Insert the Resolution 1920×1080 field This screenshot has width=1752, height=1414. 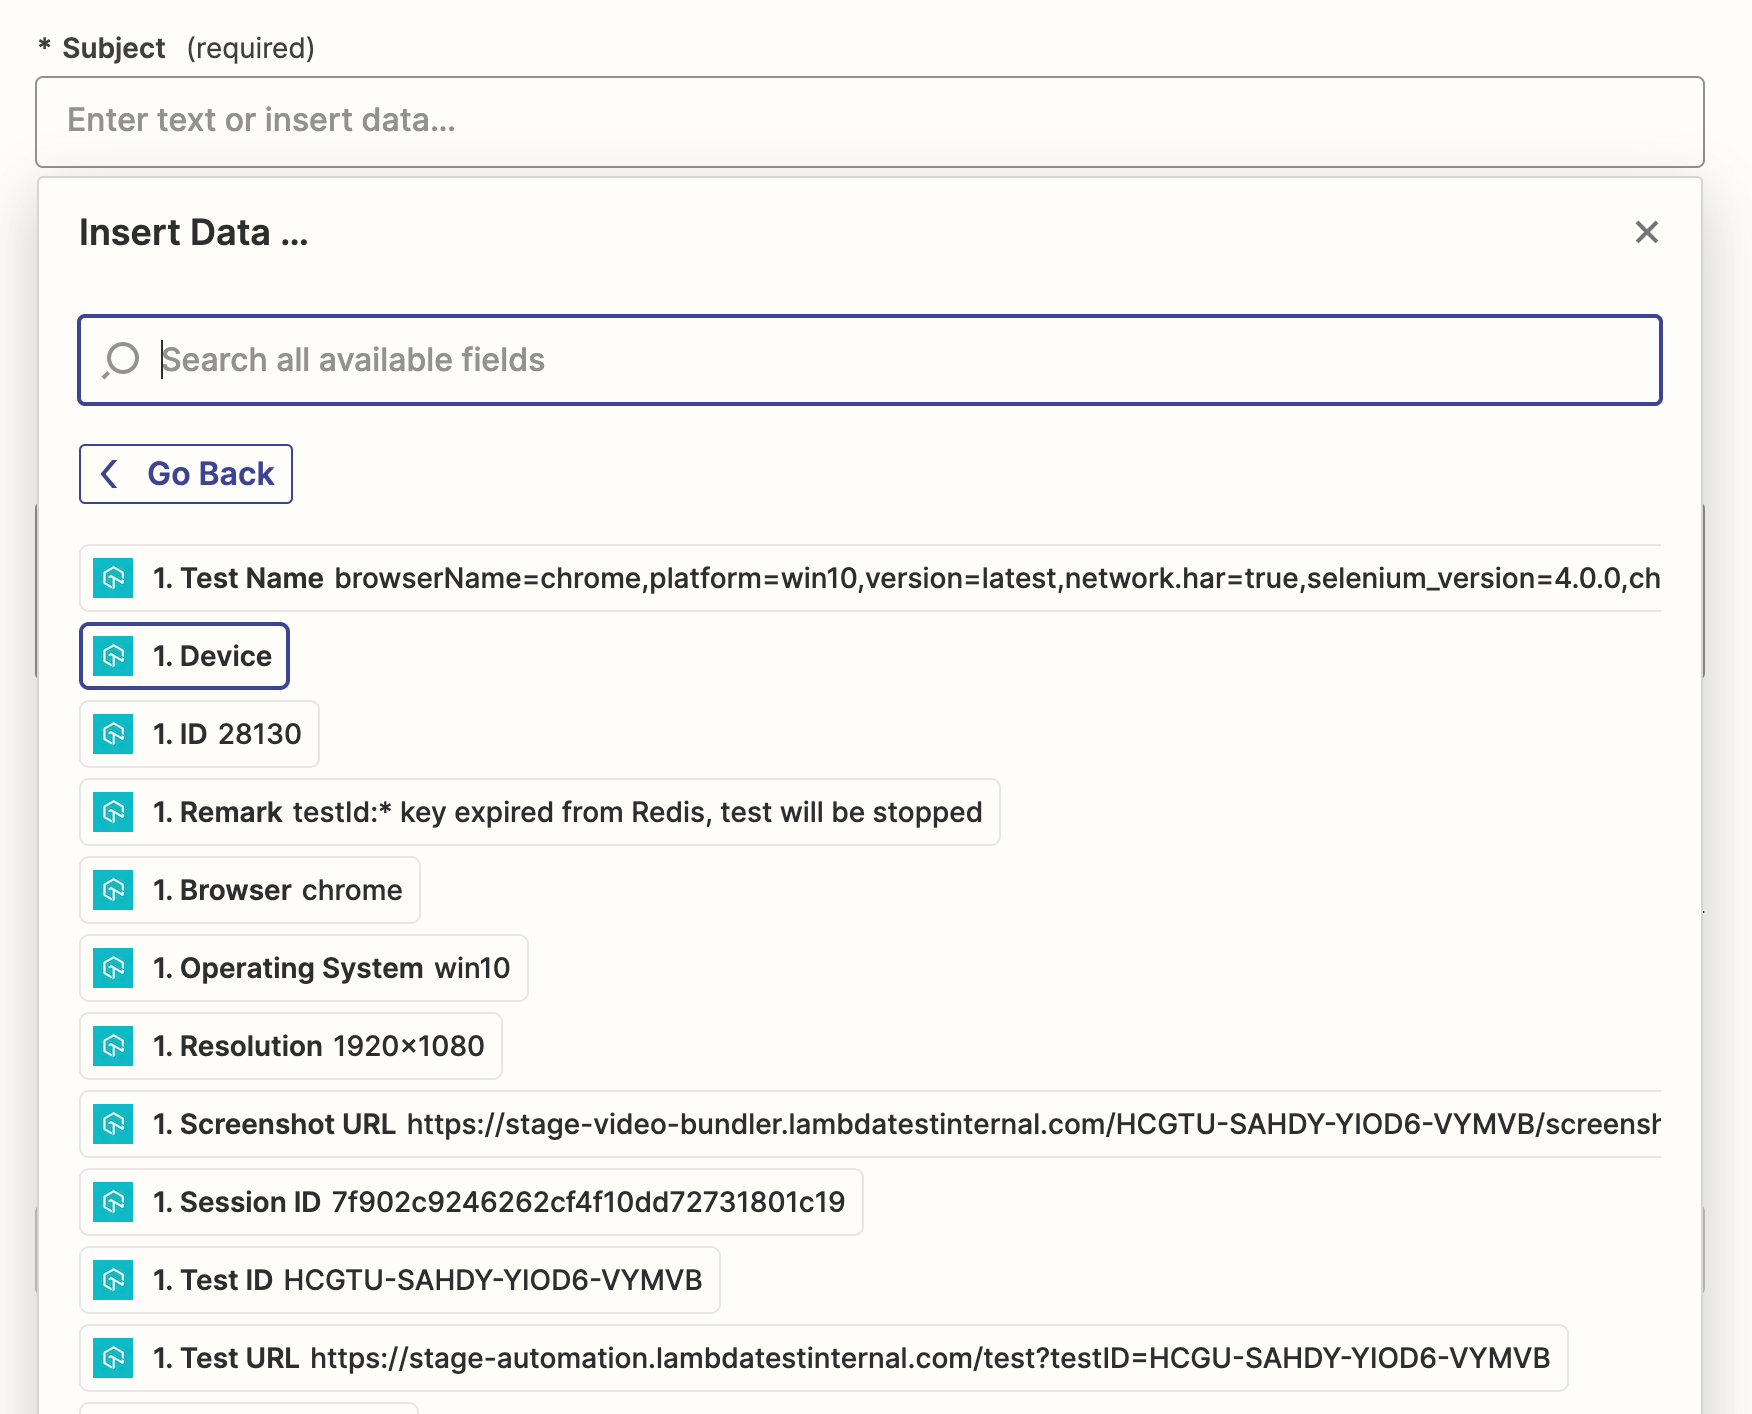(291, 1046)
